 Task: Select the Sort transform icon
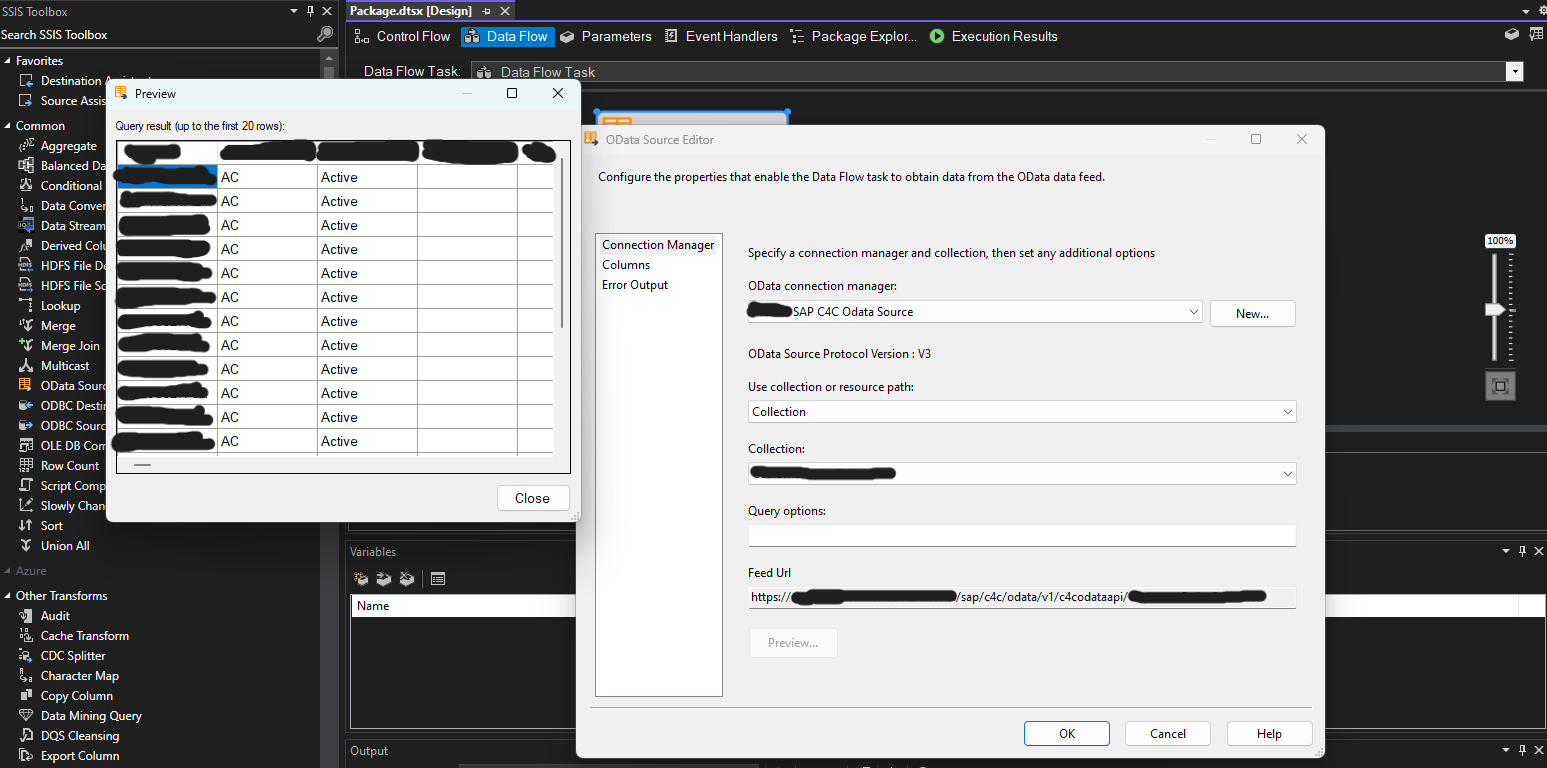[x=26, y=526]
